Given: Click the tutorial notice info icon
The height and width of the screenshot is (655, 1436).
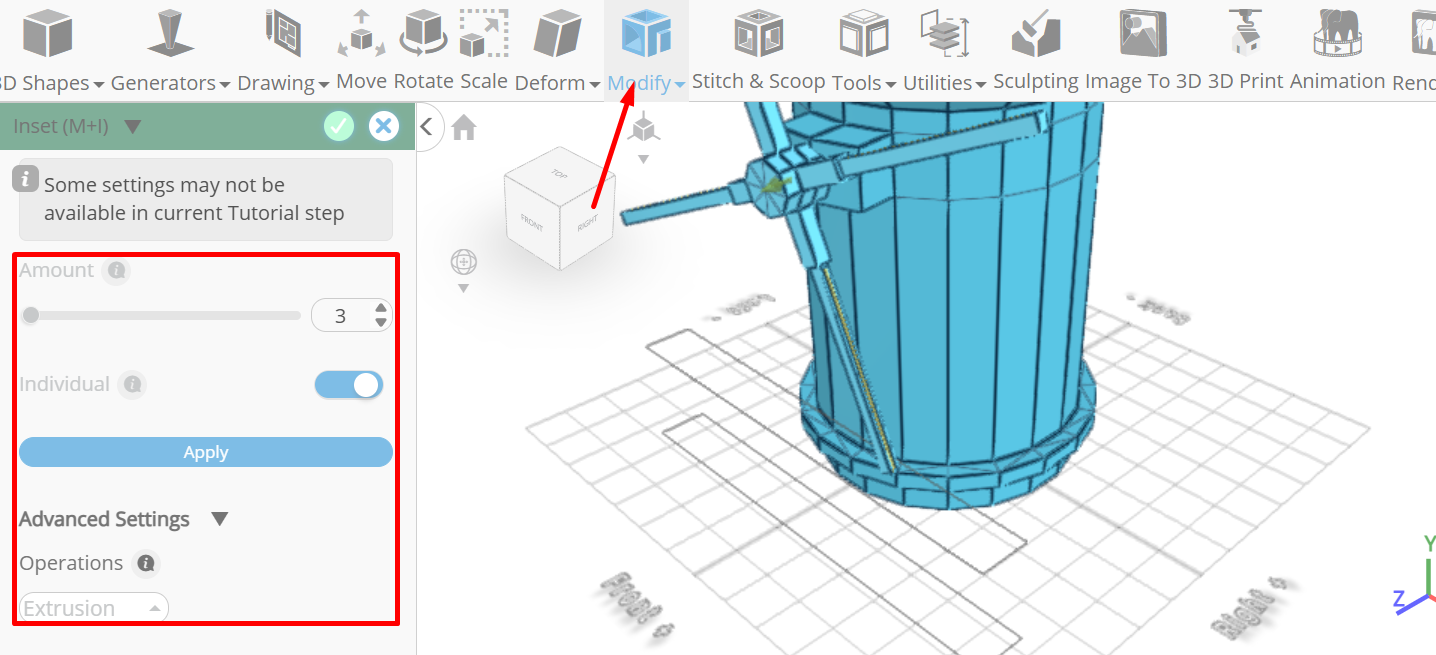Looking at the screenshot, I should 26,179.
